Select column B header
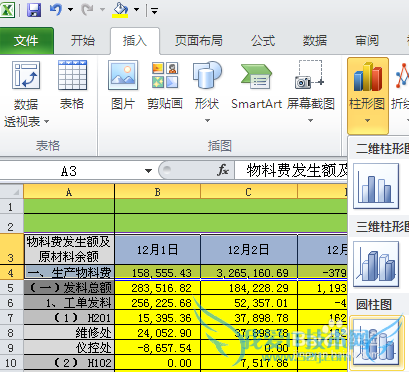 [x=157, y=192]
